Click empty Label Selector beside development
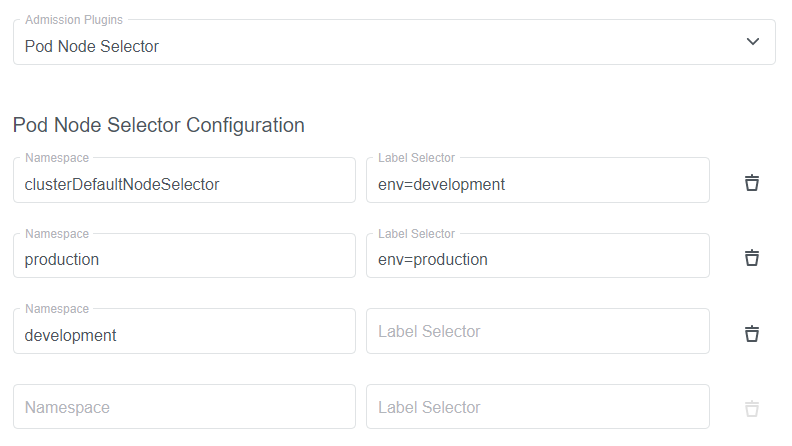This screenshot has width=792, height=446. [x=537, y=331]
